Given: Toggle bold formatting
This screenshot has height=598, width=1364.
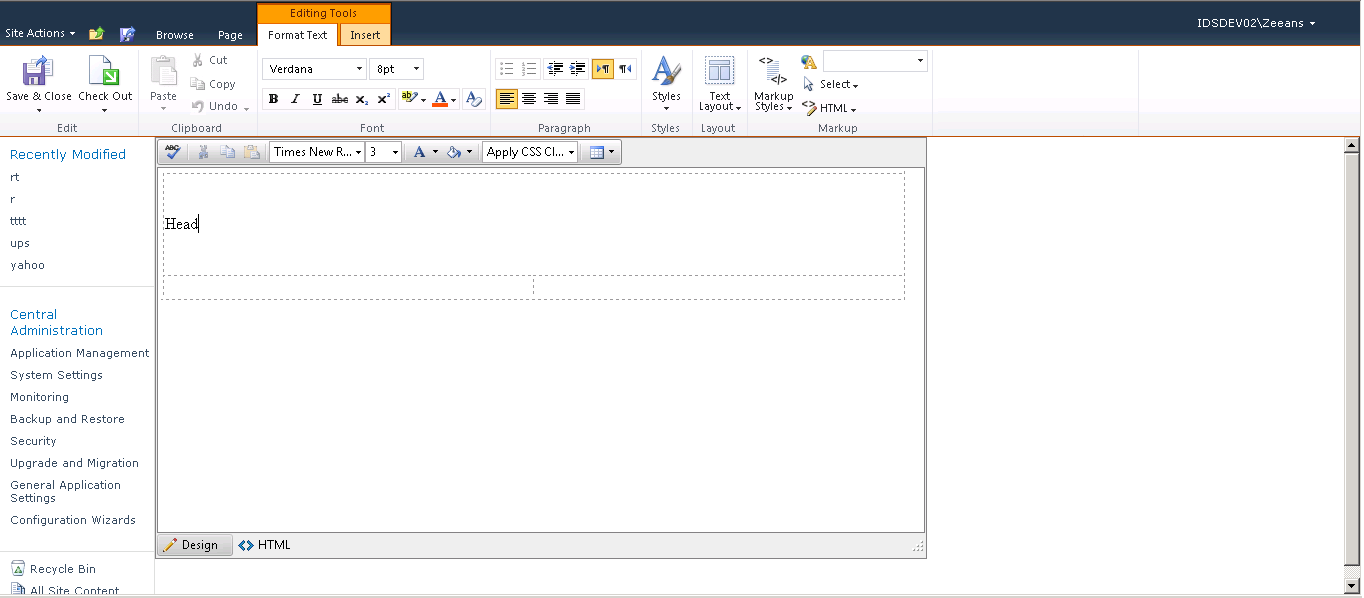Looking at the screenshot, I should (x=273, y=99).
